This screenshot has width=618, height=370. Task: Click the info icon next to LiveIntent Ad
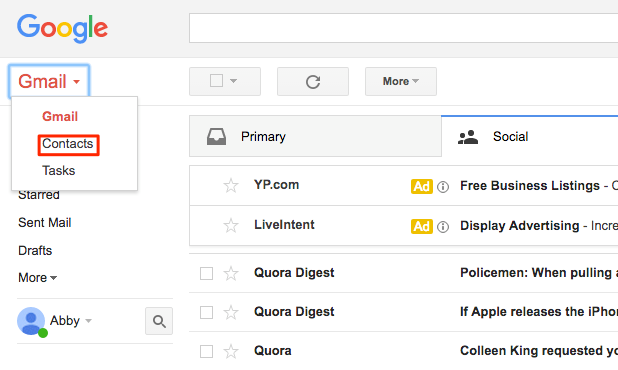pyautogui.click(x=443, y=227)
